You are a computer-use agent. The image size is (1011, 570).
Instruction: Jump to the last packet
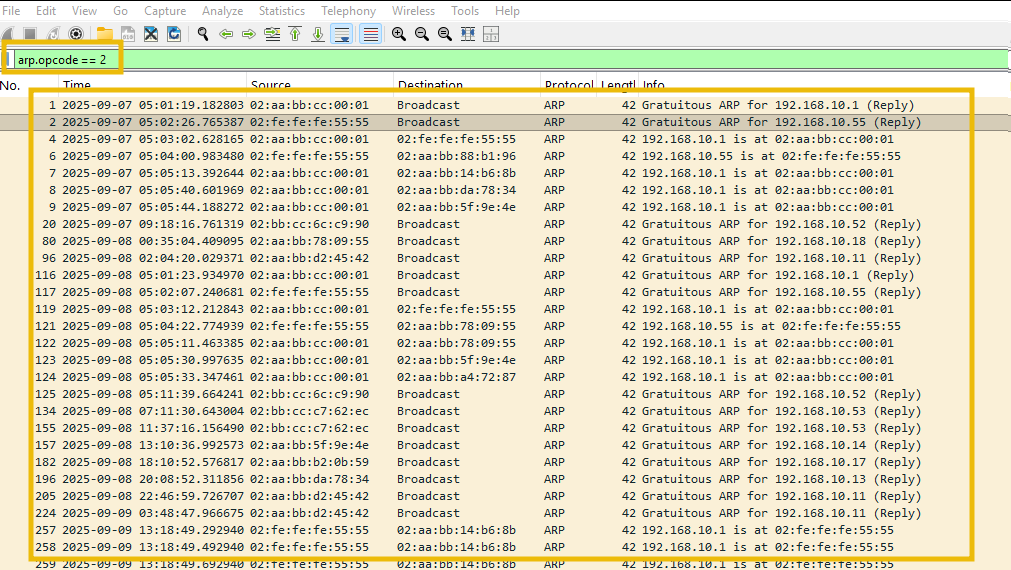(x=318, y=34)
